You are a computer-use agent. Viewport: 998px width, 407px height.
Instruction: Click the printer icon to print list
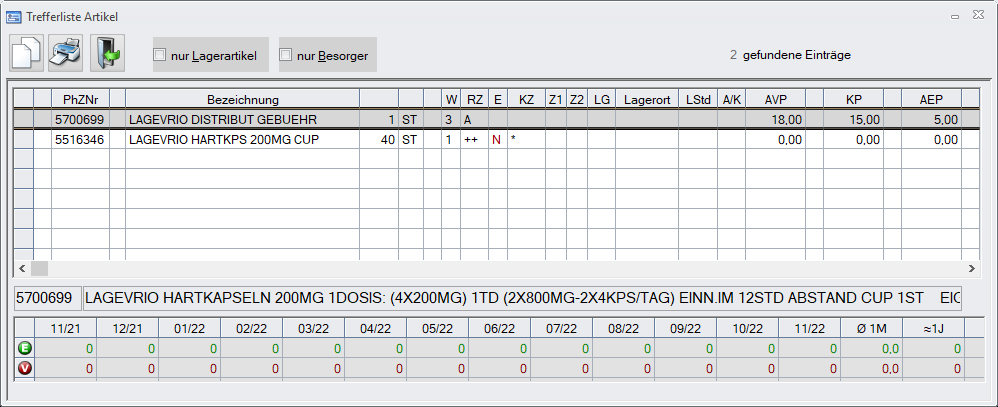pyautogui.click(x=66, y=53)
